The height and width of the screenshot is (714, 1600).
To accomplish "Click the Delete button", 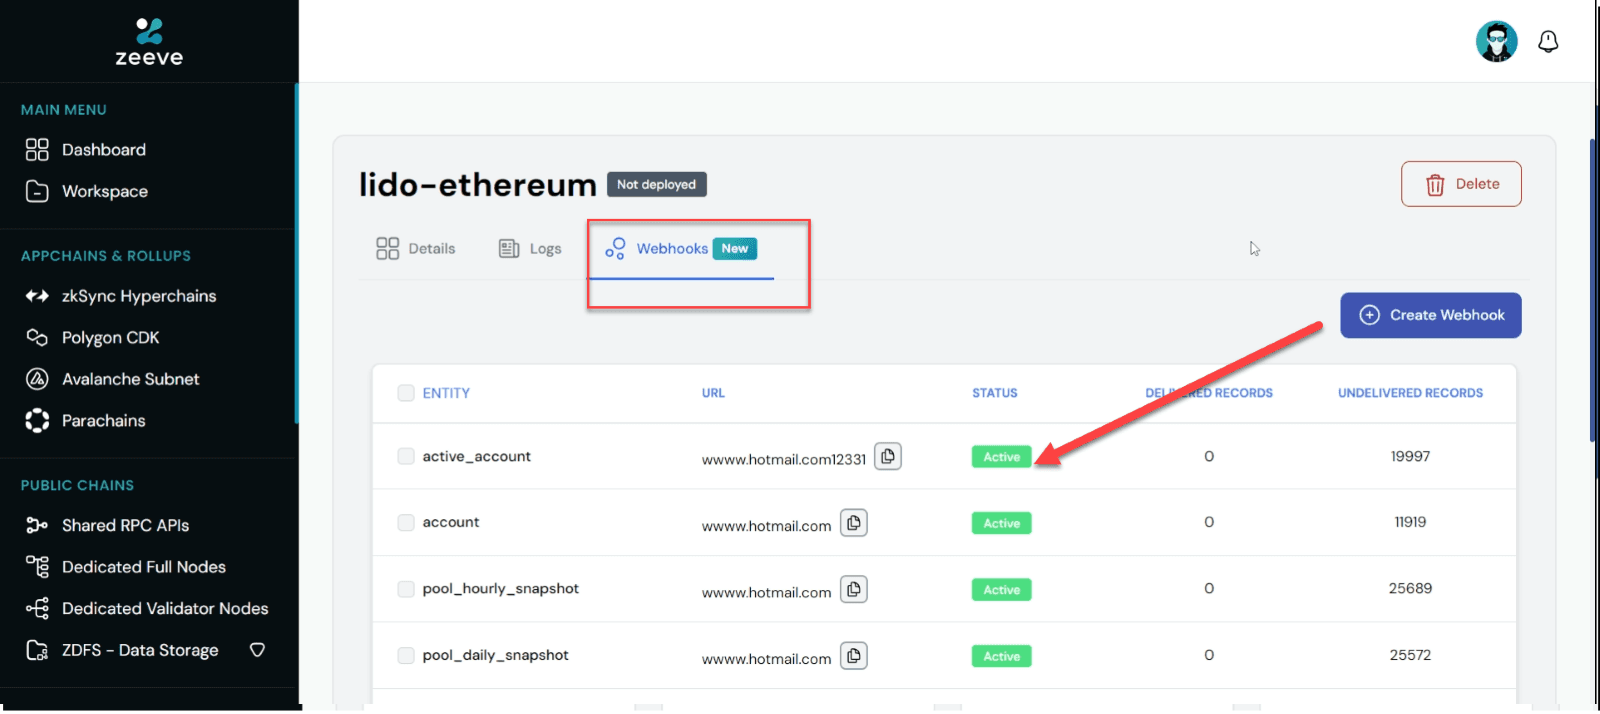I will [1461, 184].
